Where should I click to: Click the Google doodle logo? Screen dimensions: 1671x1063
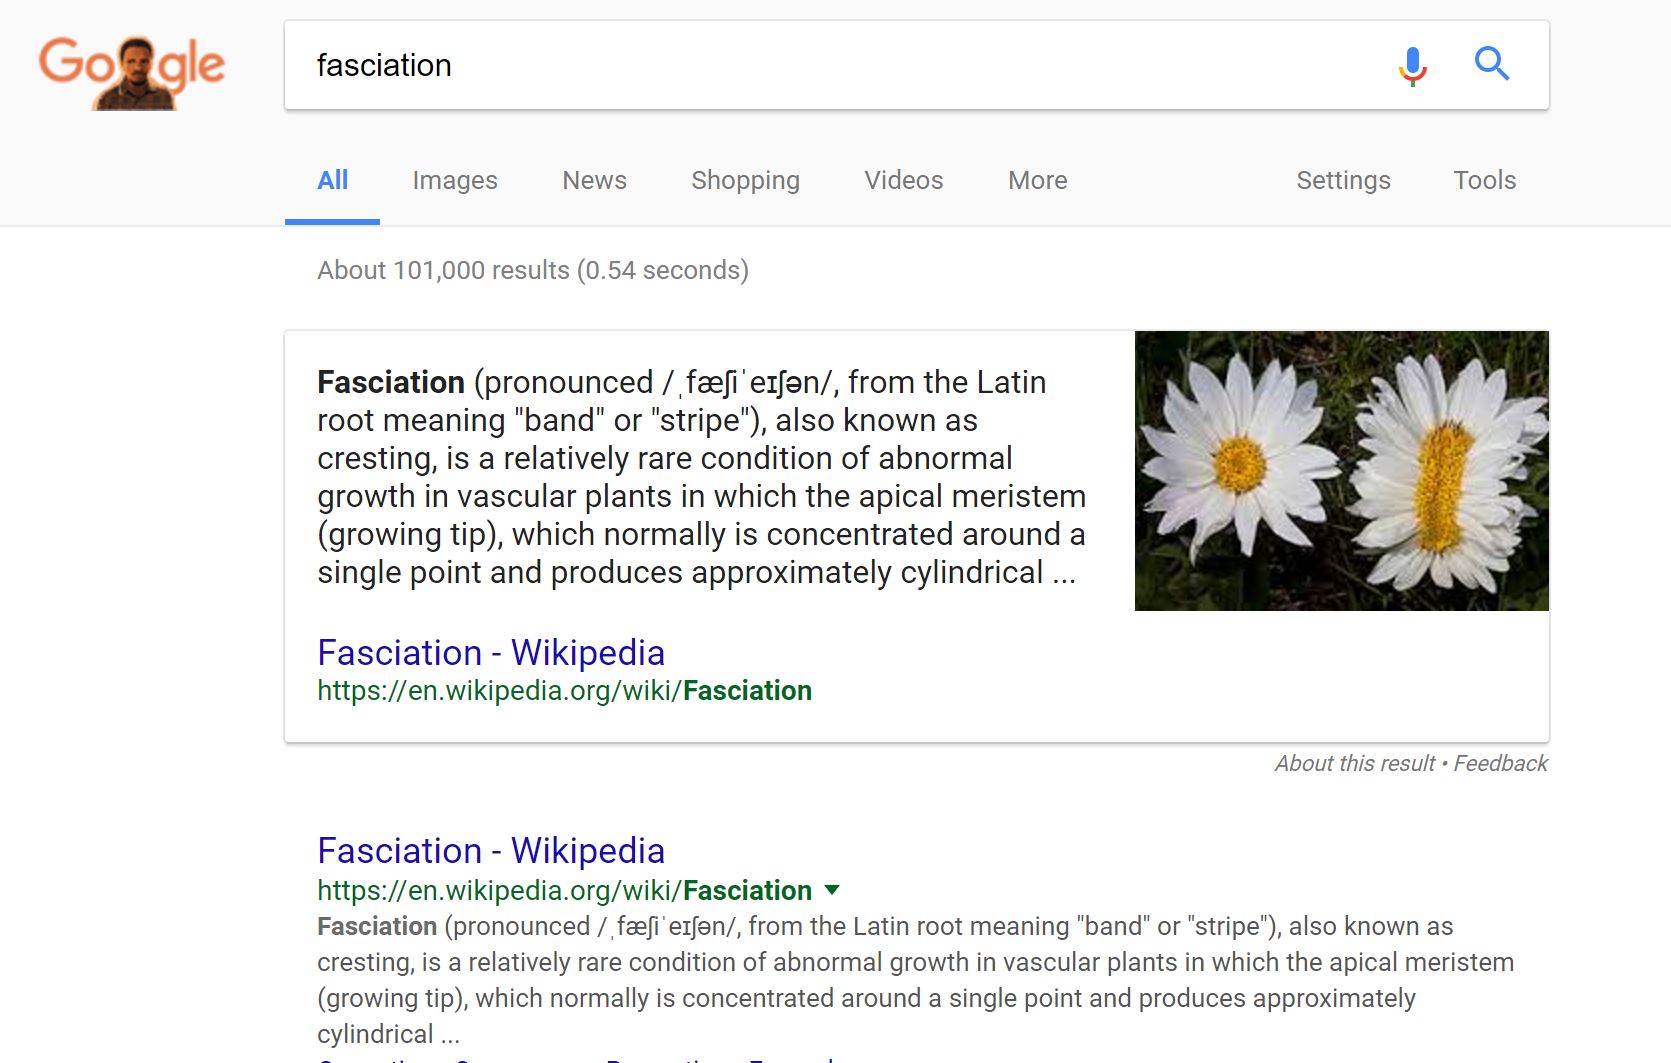coord(132,70)
